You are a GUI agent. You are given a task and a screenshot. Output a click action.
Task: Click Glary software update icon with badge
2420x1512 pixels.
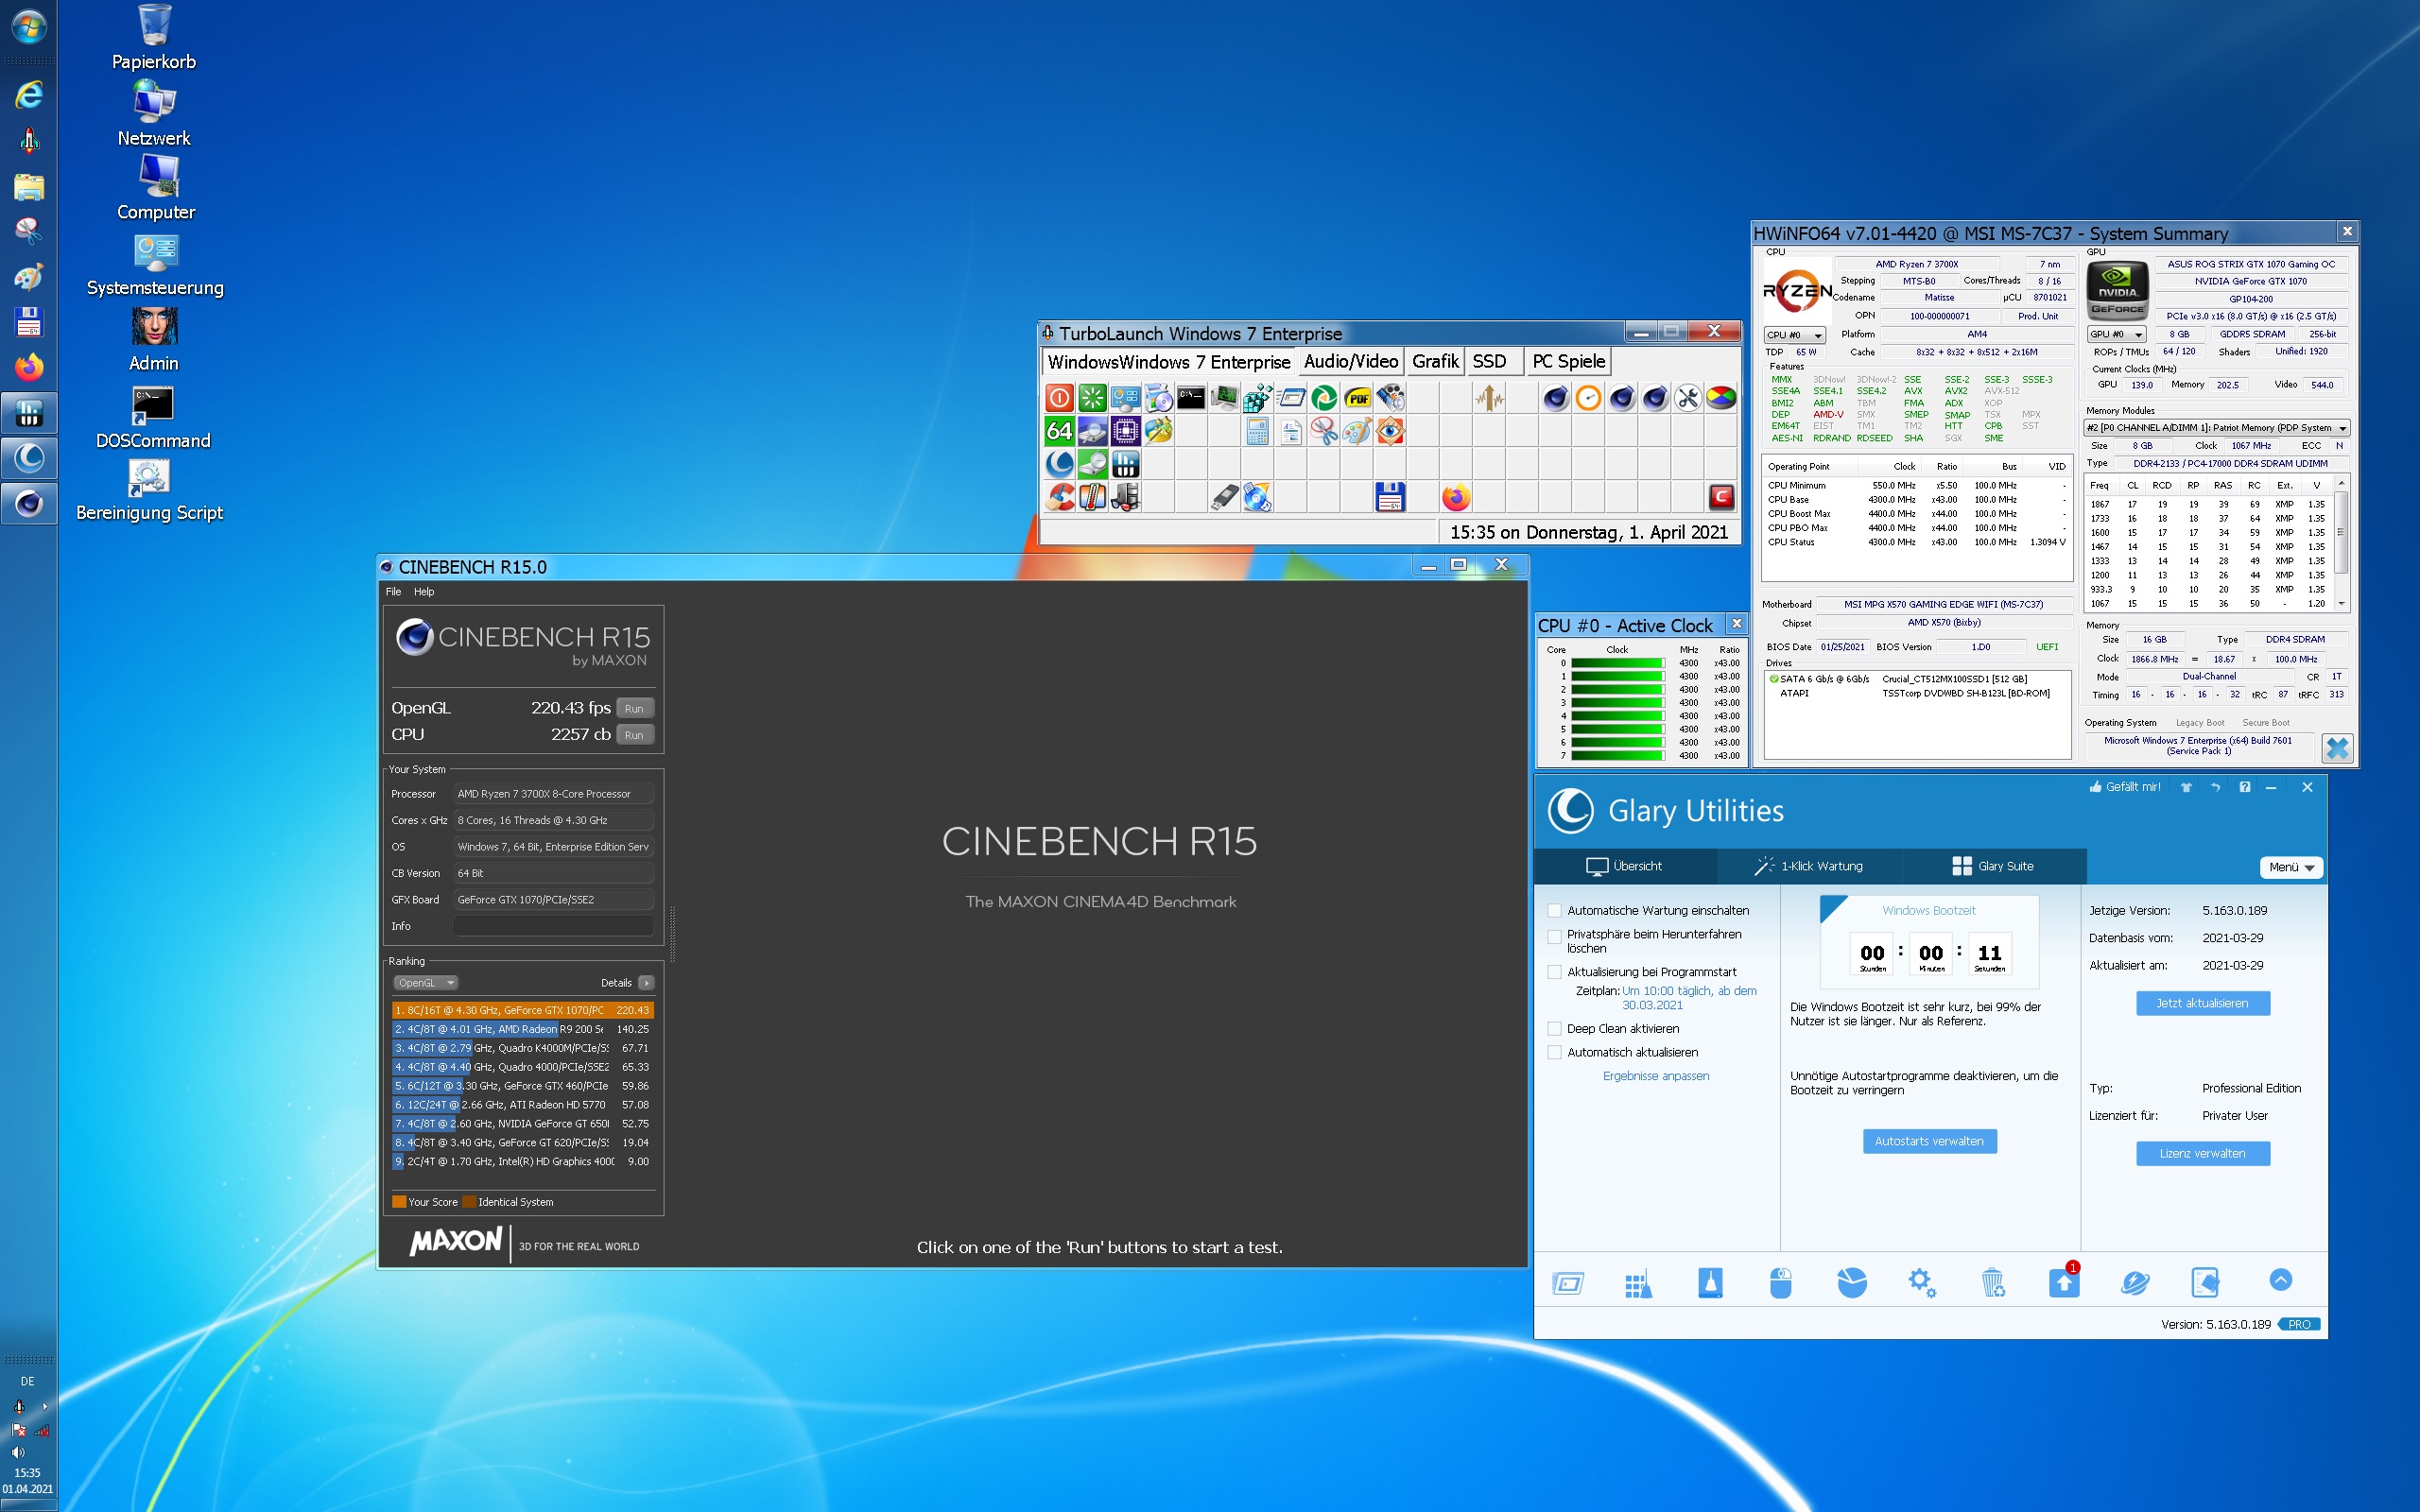(x=2063, y=1282)
